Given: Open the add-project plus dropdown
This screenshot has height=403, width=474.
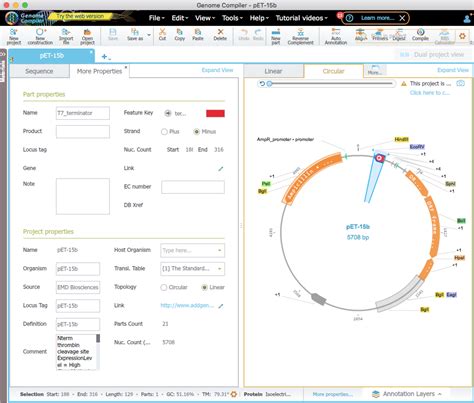Looking at the screenshot, I should (106, 57).
